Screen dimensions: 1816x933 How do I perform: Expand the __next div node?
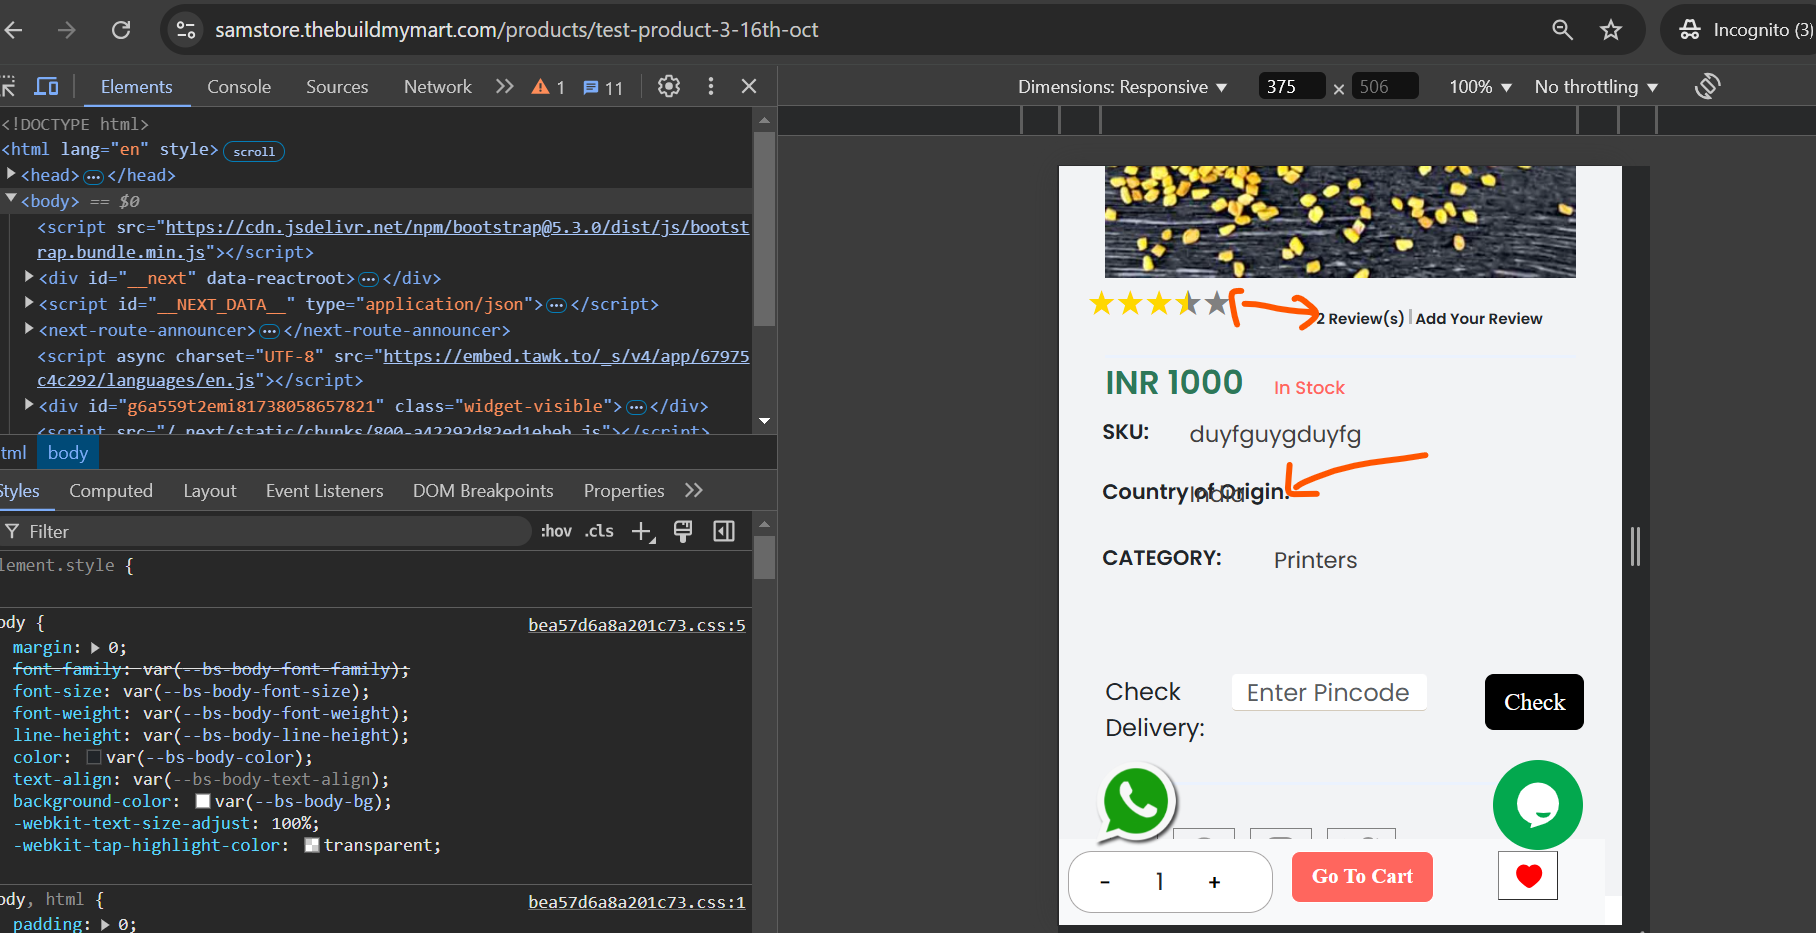point(29,277)
